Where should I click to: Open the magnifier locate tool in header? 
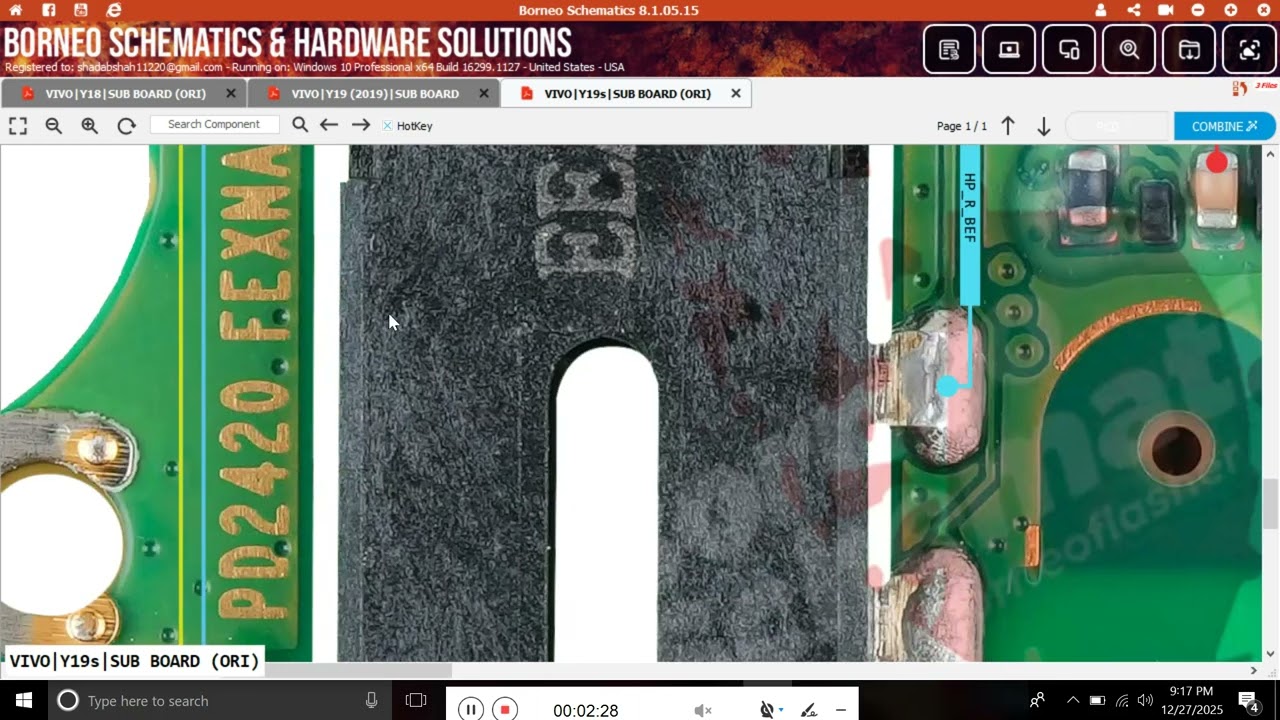coord(1129,49)
